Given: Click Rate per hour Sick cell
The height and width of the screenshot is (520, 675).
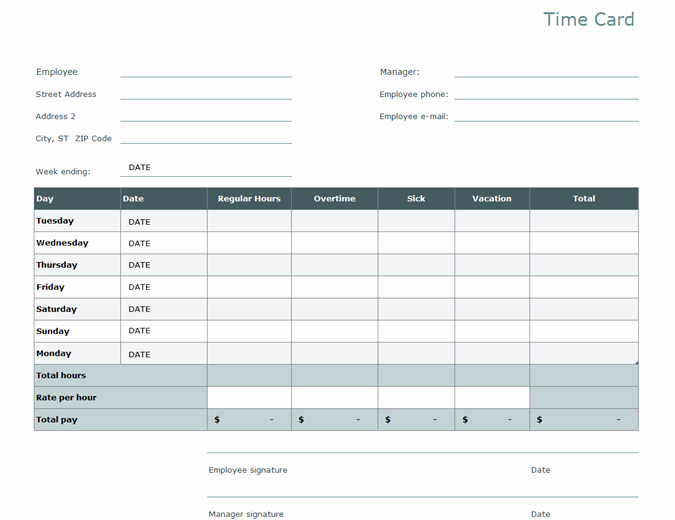Looking at the screenshot, I should tap(416, 397).
